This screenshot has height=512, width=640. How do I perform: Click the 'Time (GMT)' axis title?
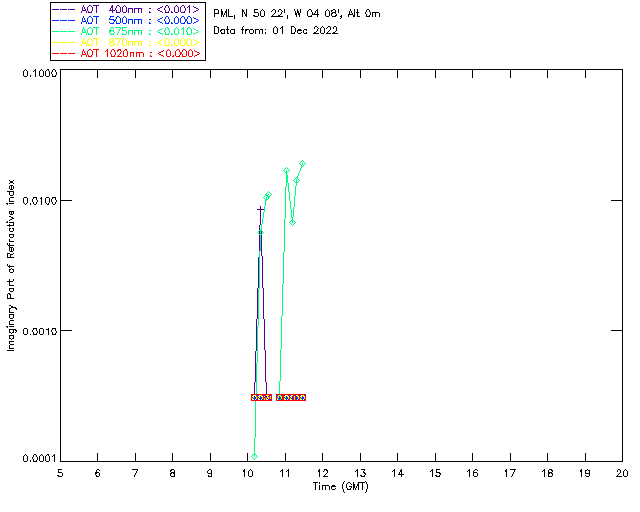(x=340, y=487)
